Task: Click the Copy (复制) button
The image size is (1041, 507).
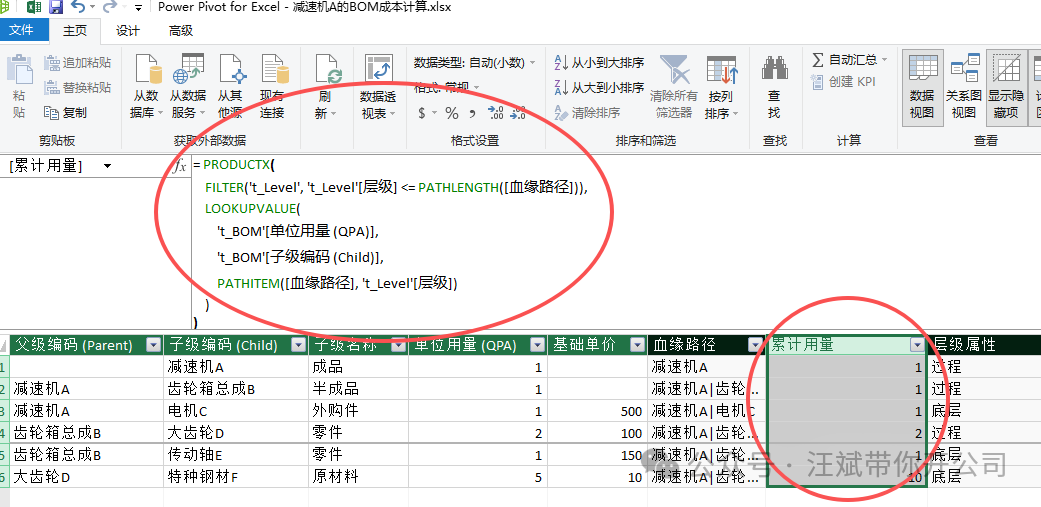Action: click(65, 113)
